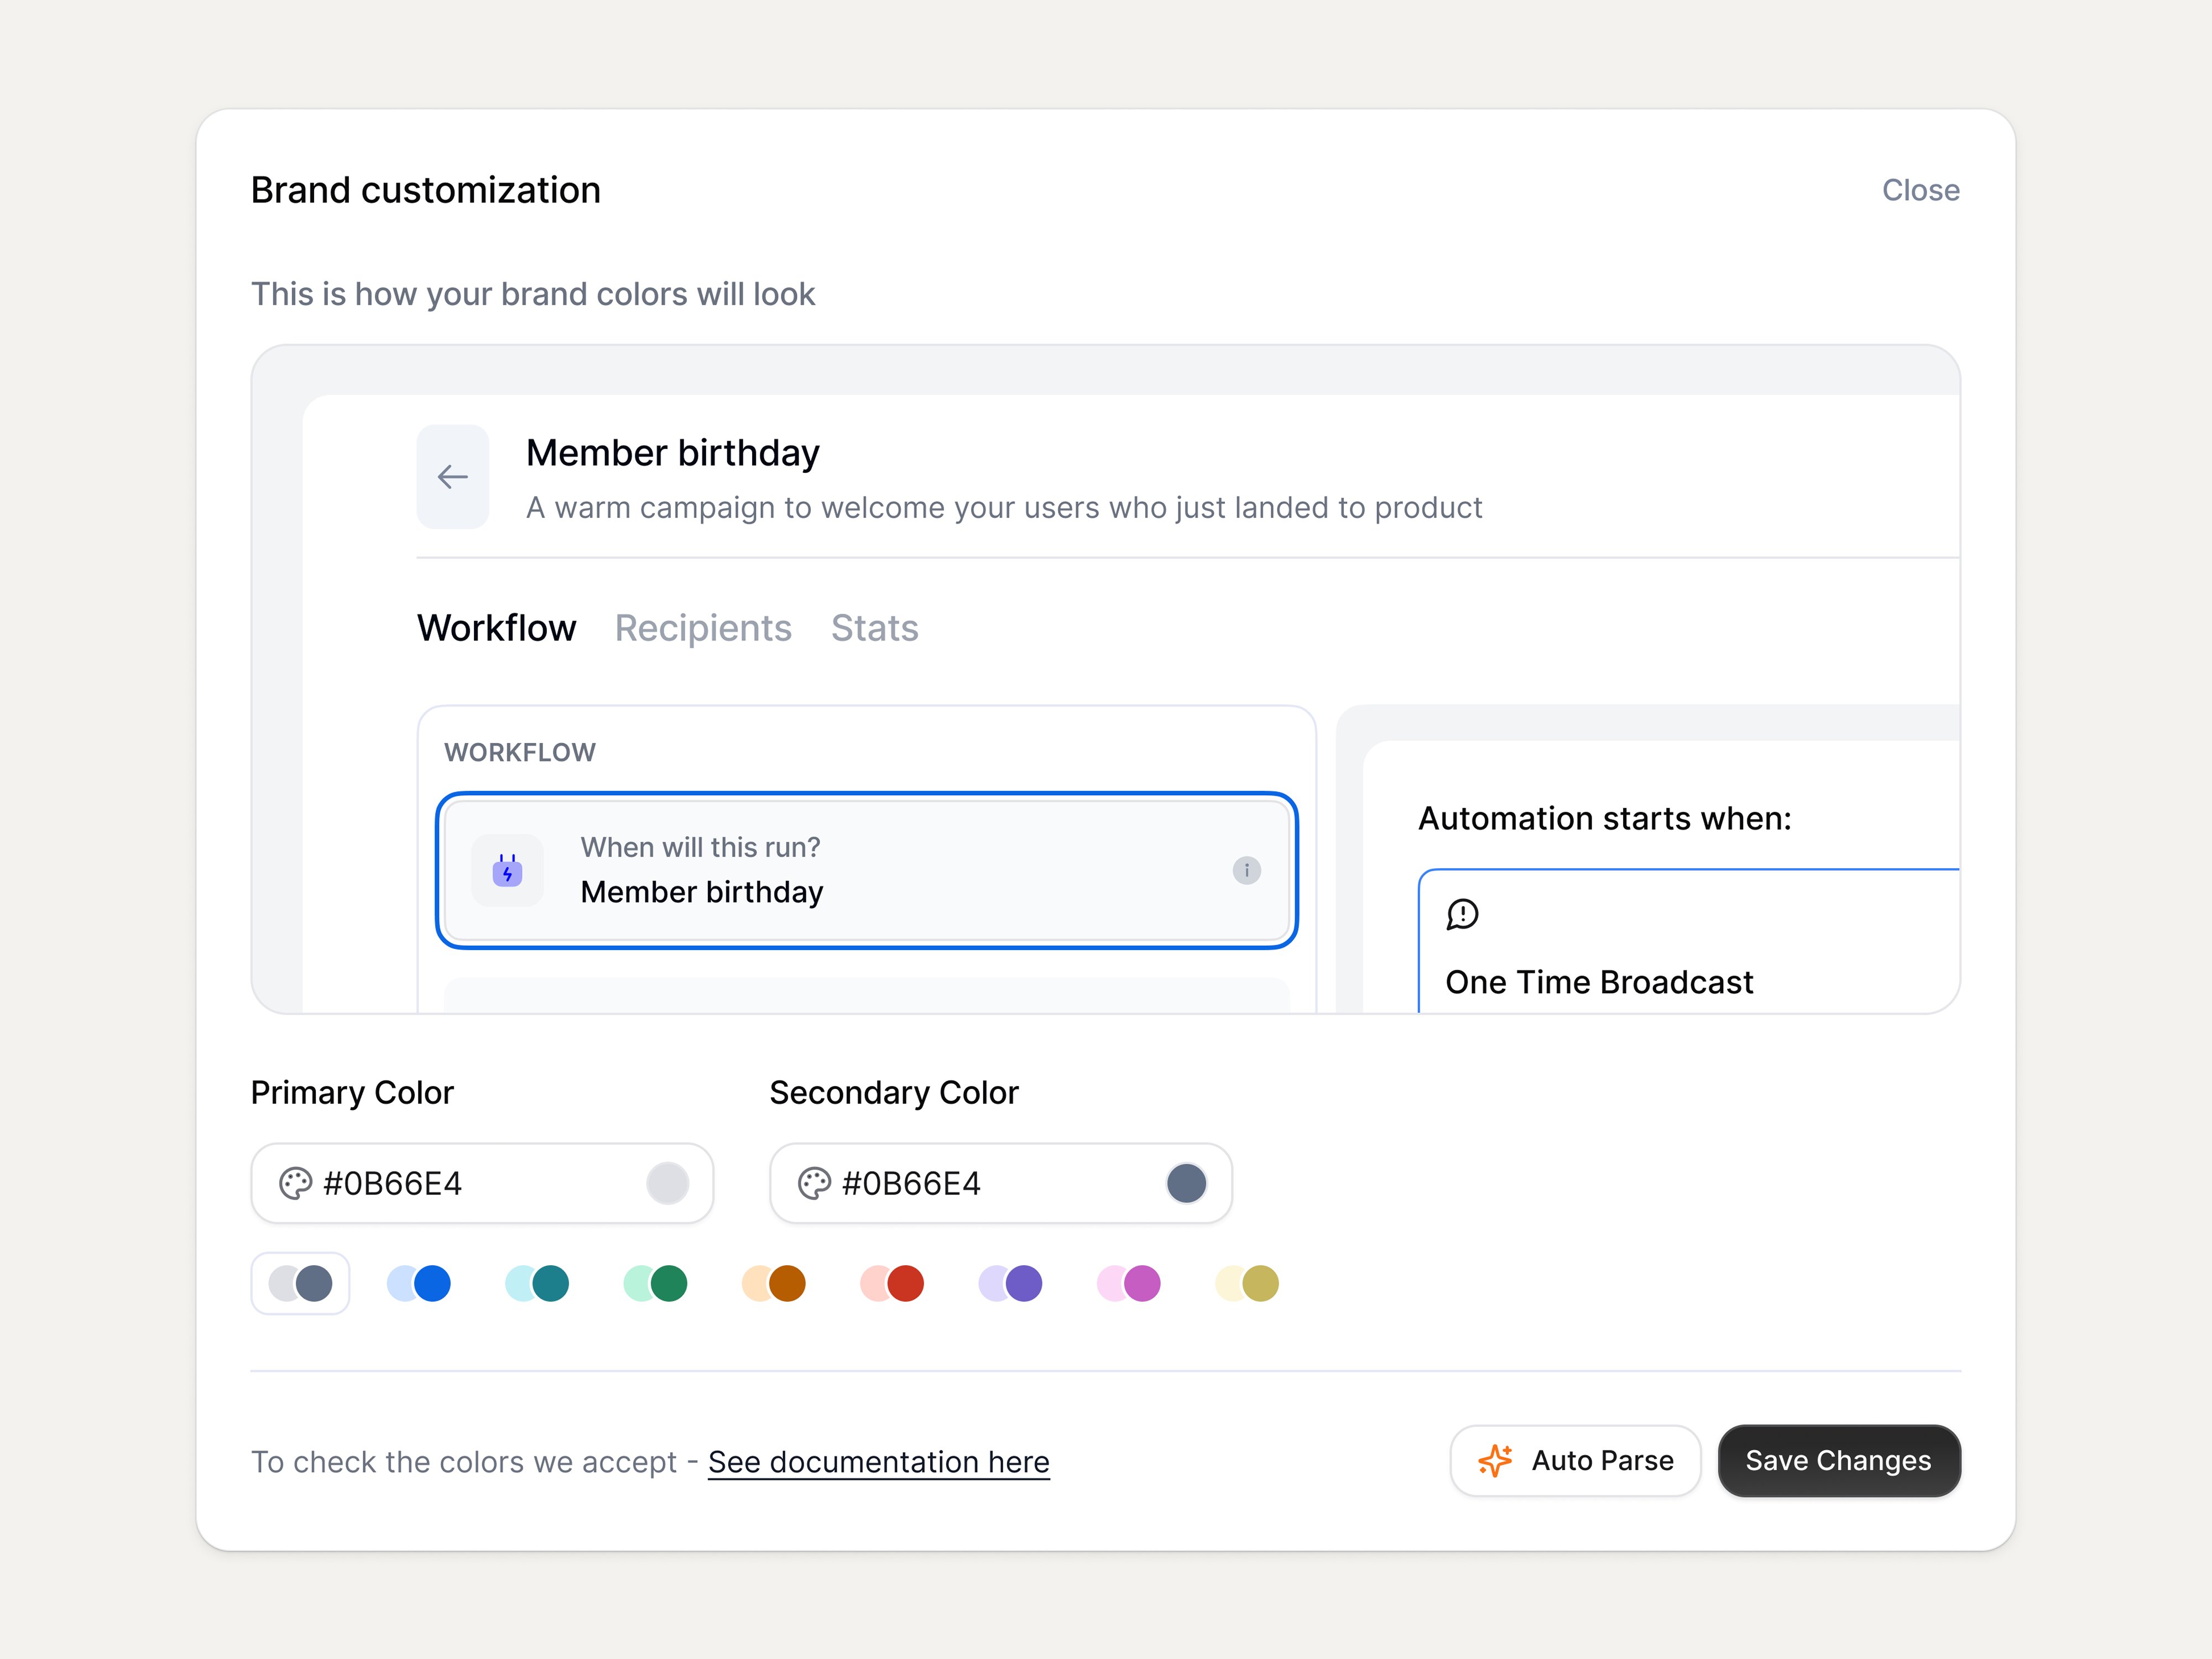Viewport: 2212px width, 1659px height.
Task: Select the When will this run card
Action: tap(866, 870)
